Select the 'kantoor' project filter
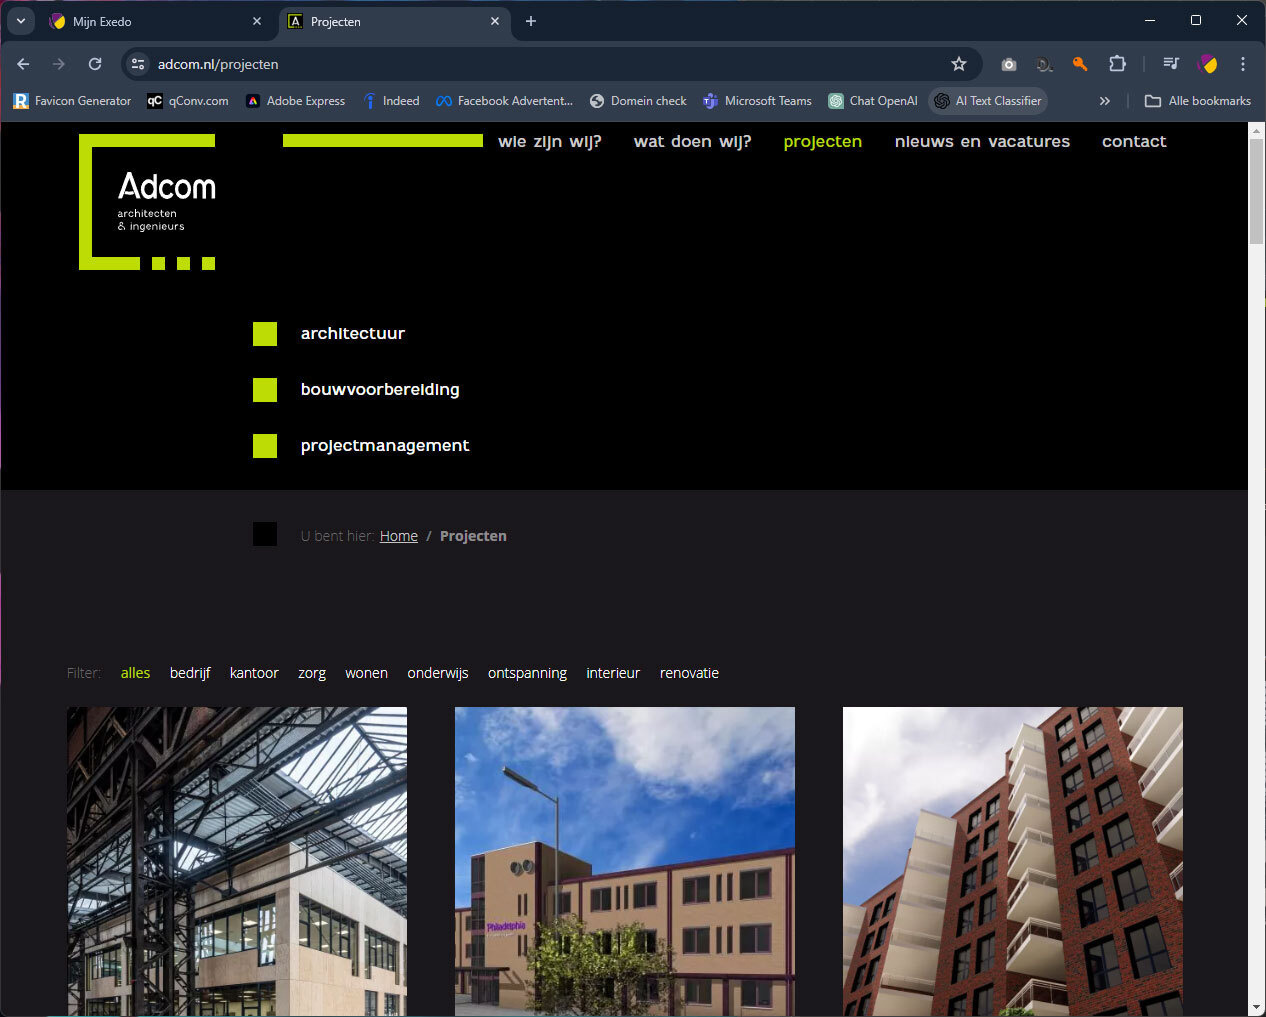This screenshot has height=1017, width=1266. [254, 673]
